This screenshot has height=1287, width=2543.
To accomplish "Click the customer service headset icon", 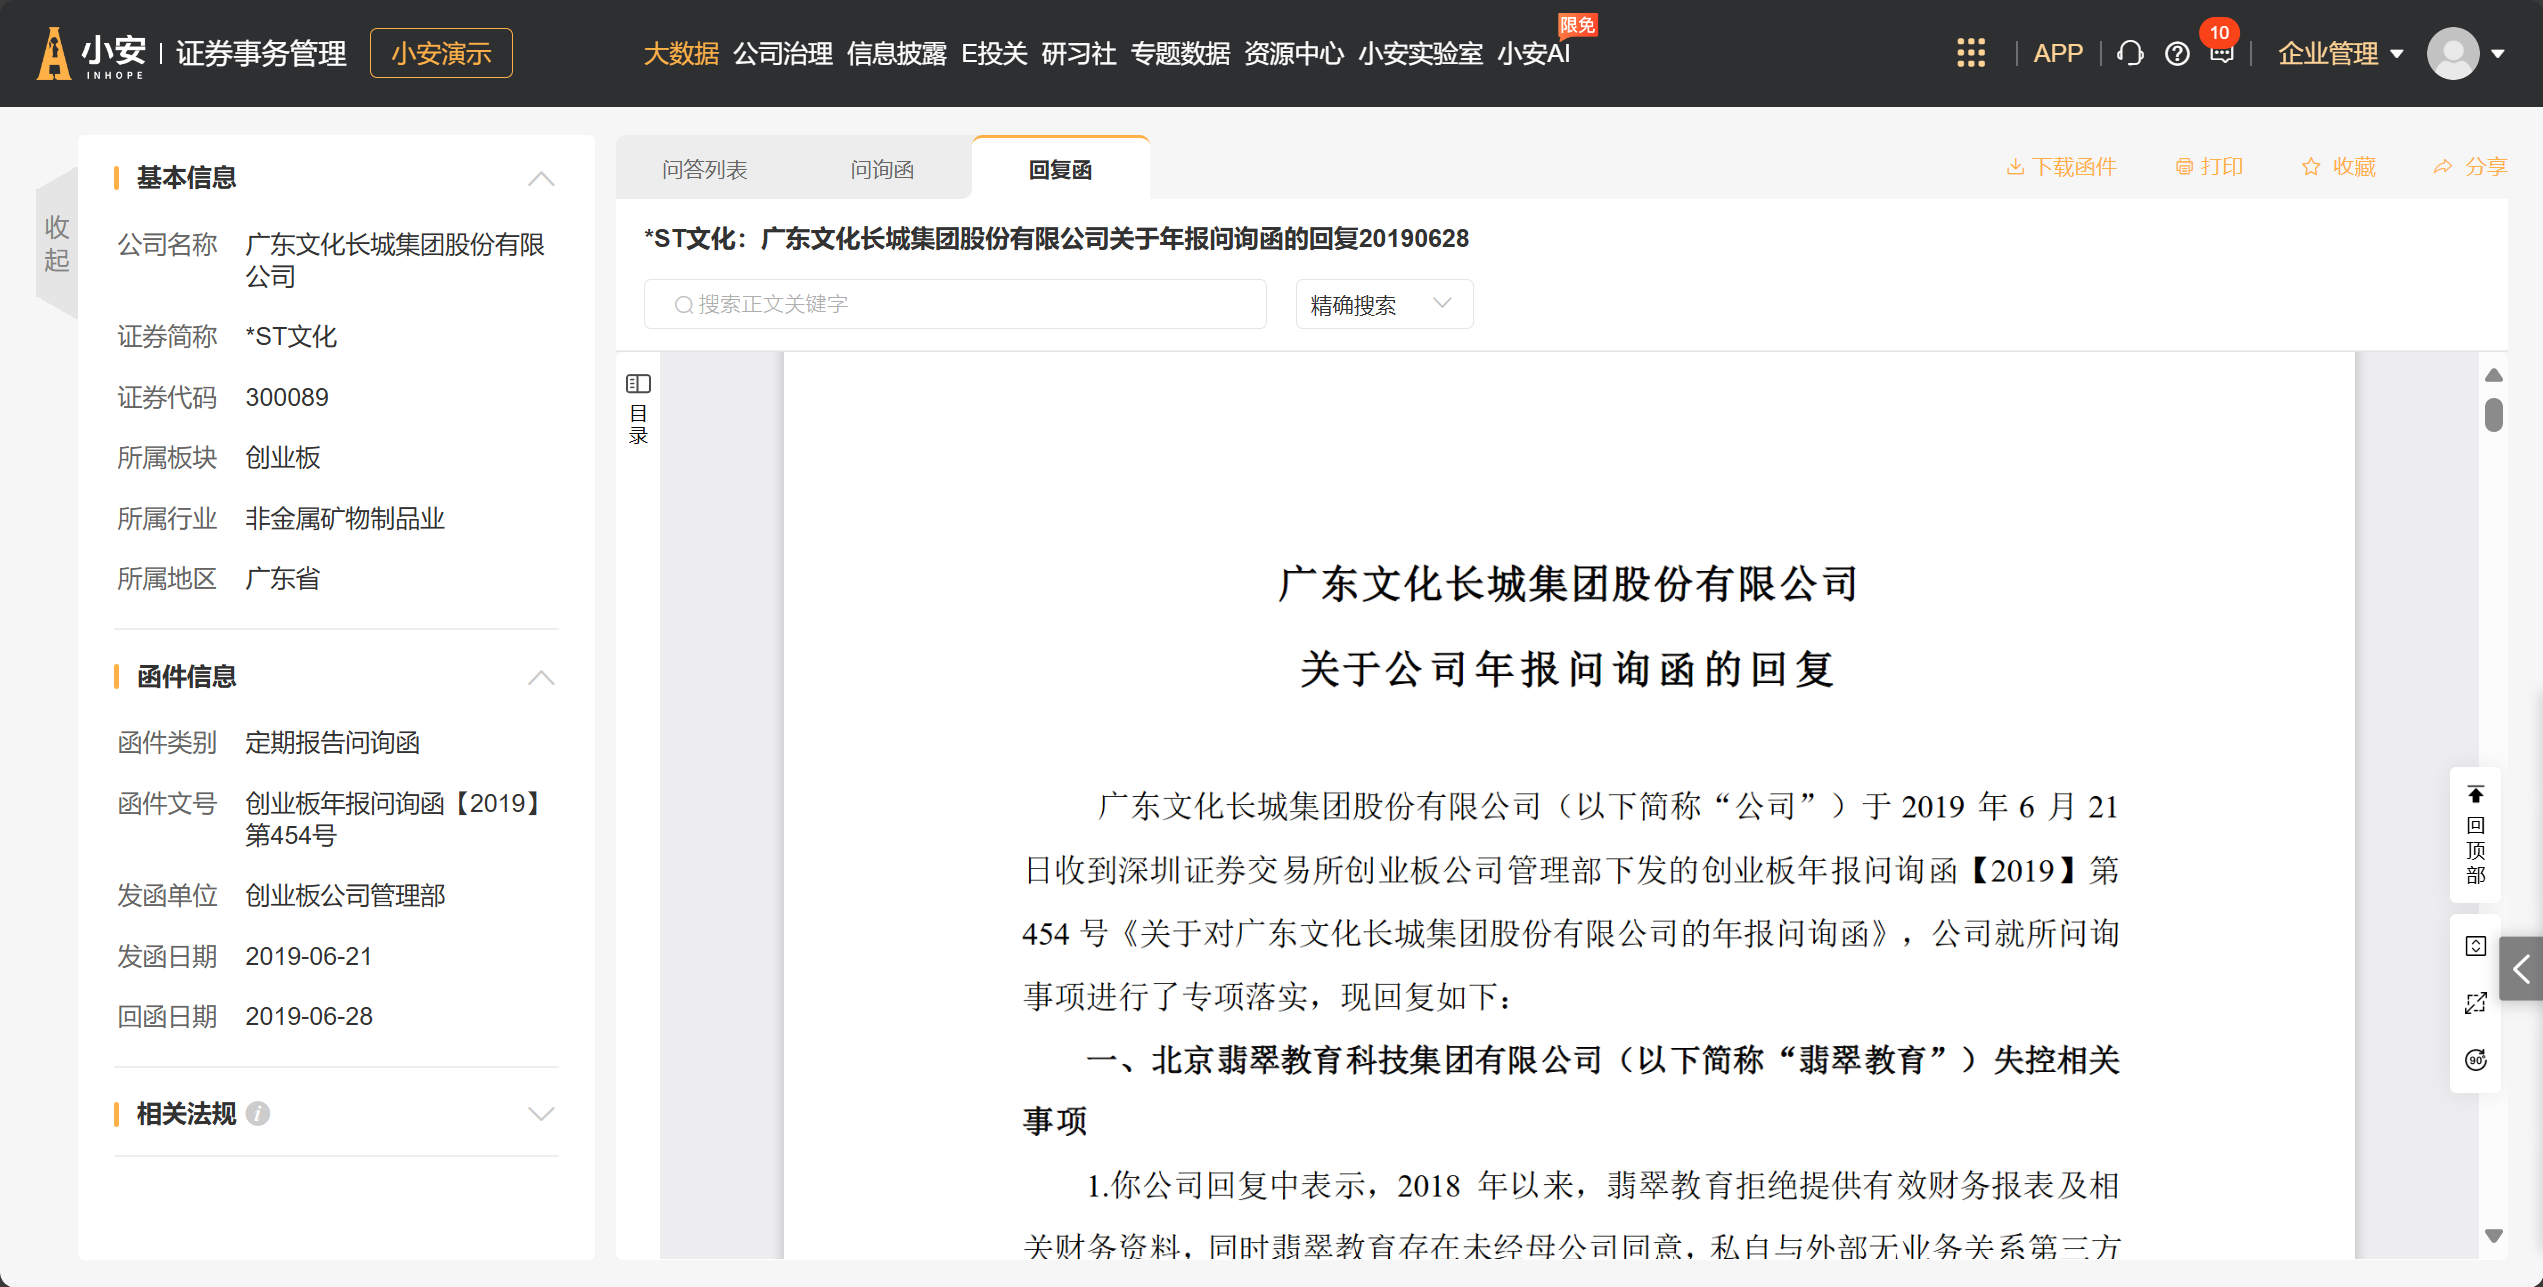I will pyautogui.click(x=2130, y=53).
